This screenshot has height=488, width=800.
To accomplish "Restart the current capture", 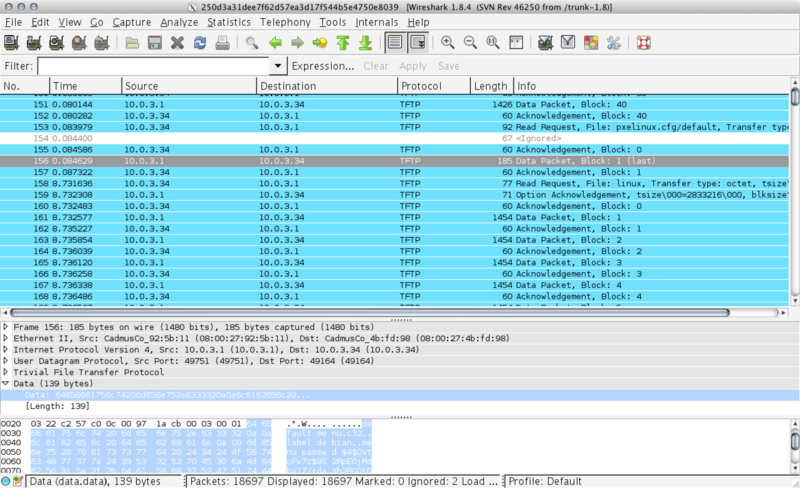I will [x=102, y=43].
